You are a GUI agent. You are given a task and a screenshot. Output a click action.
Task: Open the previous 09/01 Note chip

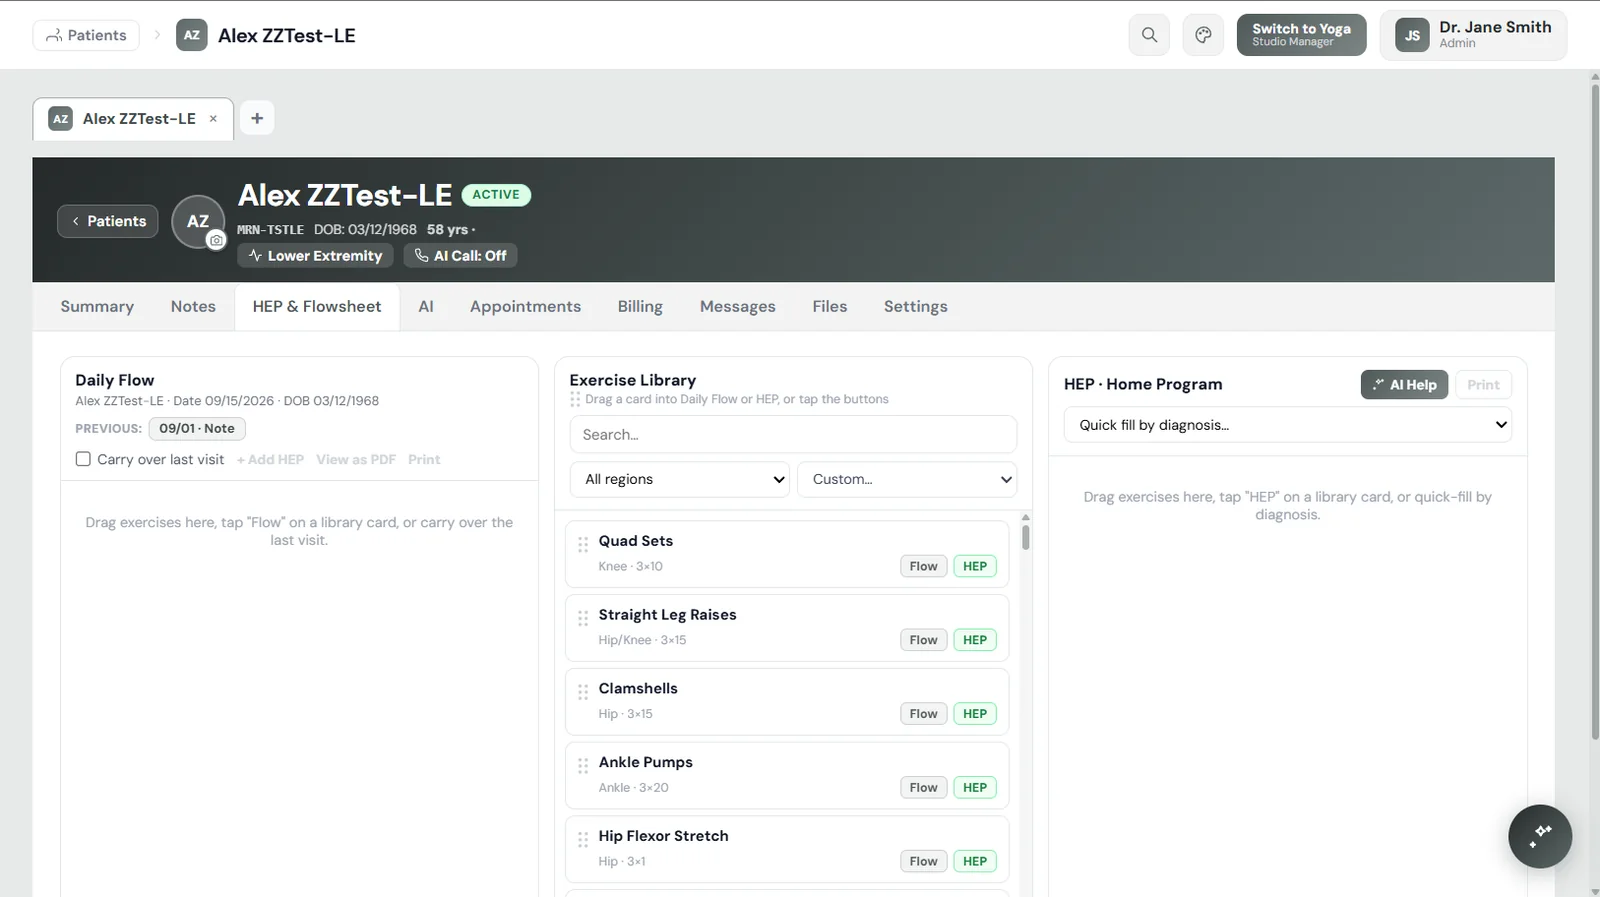coord(197,429)
